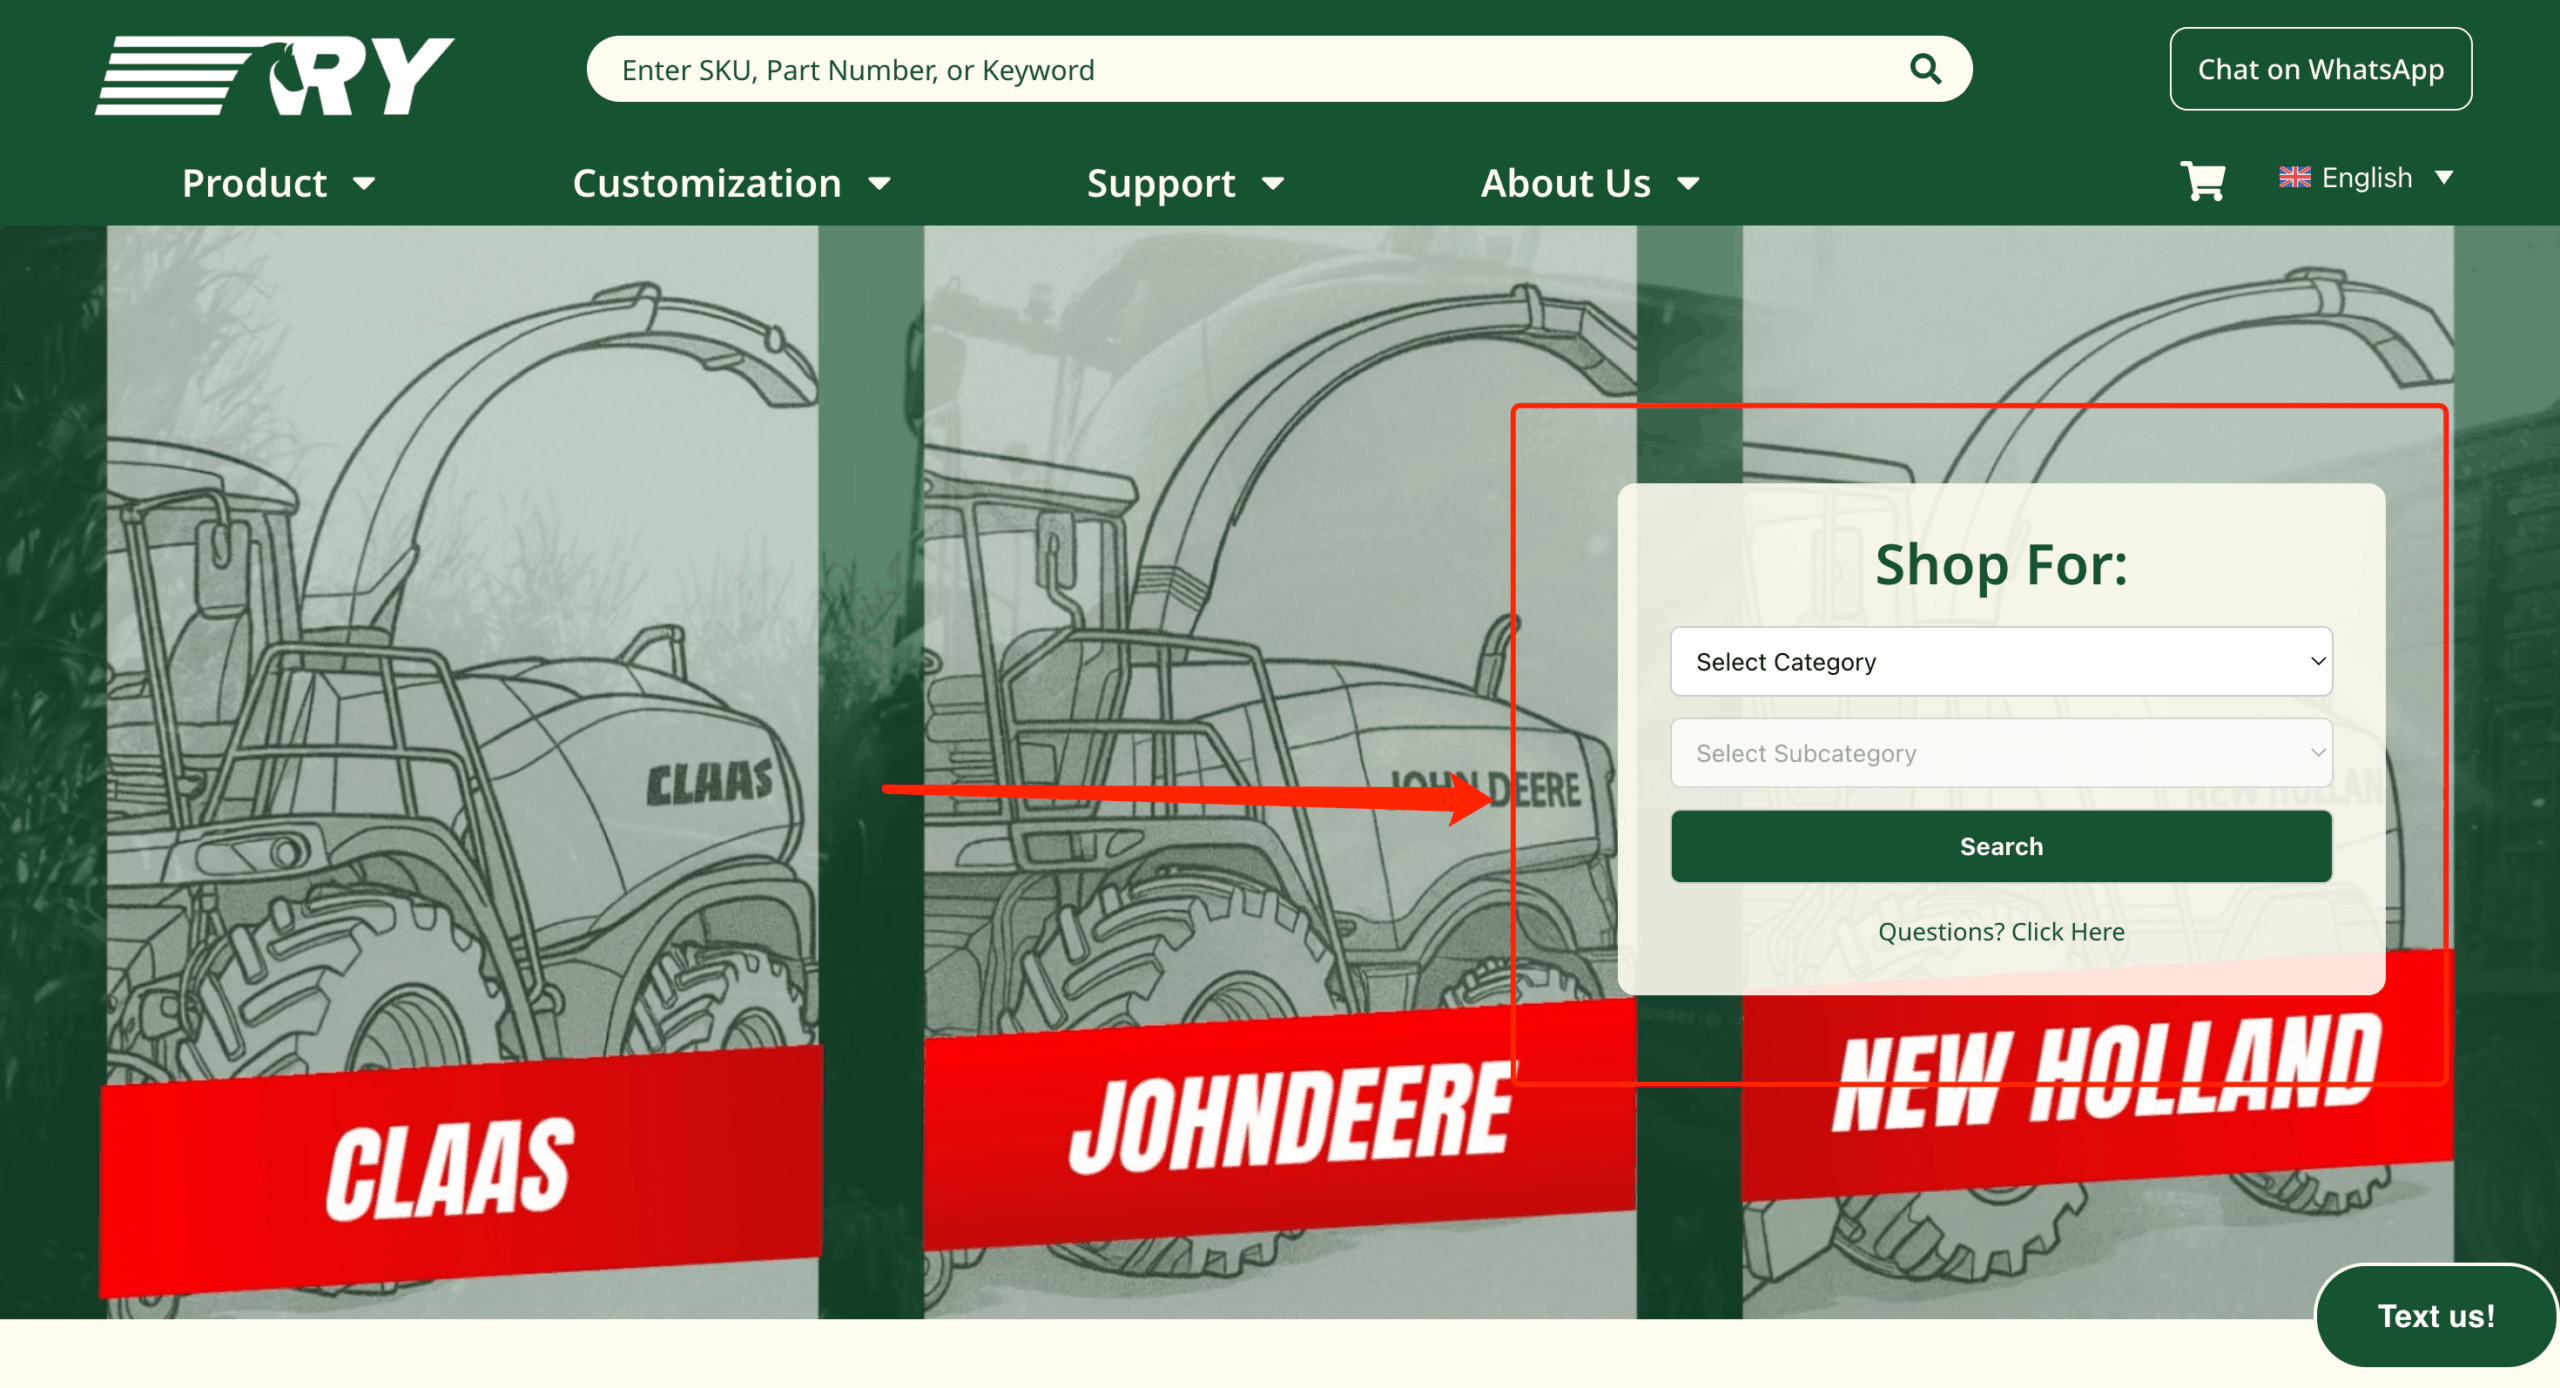
Task: Click the arrow beside the Product menu
Action: [x=365, y=184]
